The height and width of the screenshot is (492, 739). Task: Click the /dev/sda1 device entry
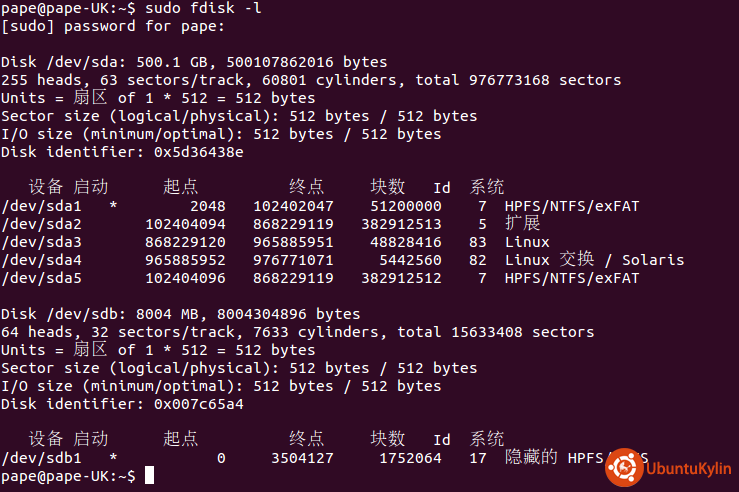click(x=41, y=206)
